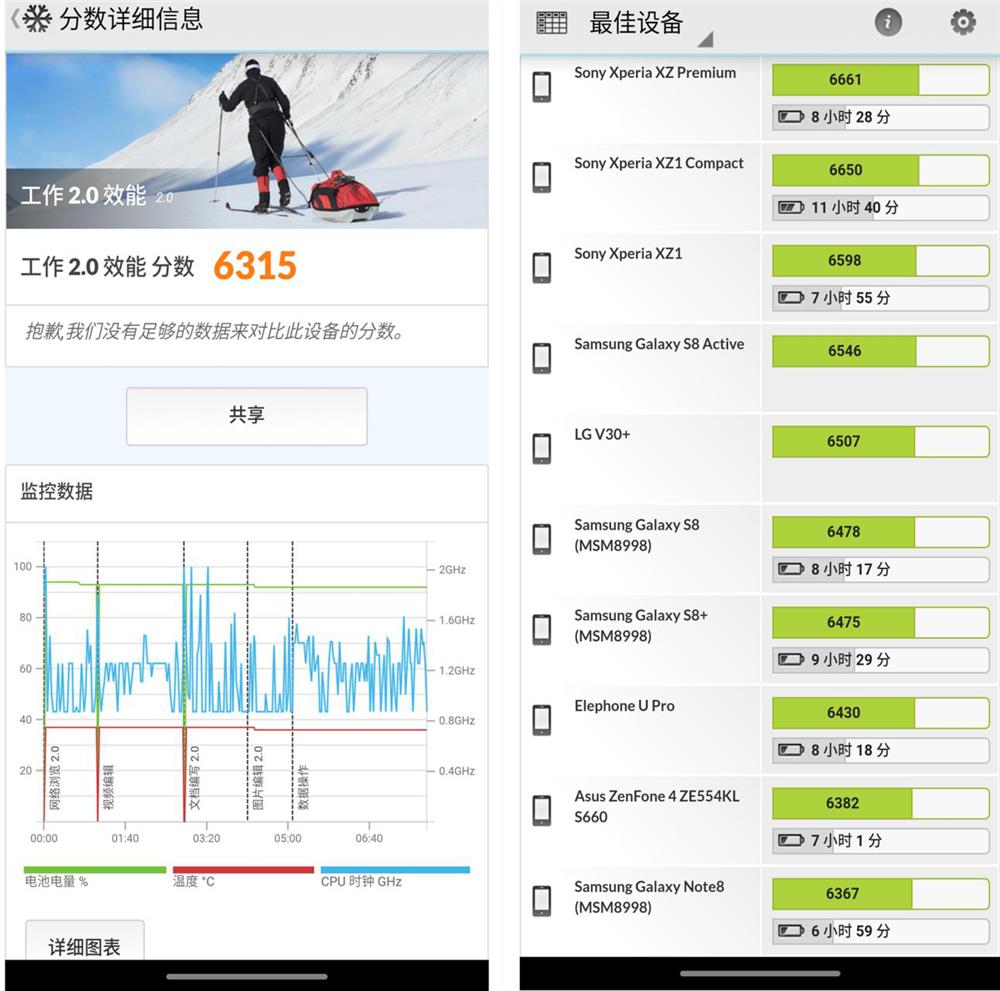The image size is (1000, 991).
Task: Select the 最佳设备 title
Action: coord(635,23)
